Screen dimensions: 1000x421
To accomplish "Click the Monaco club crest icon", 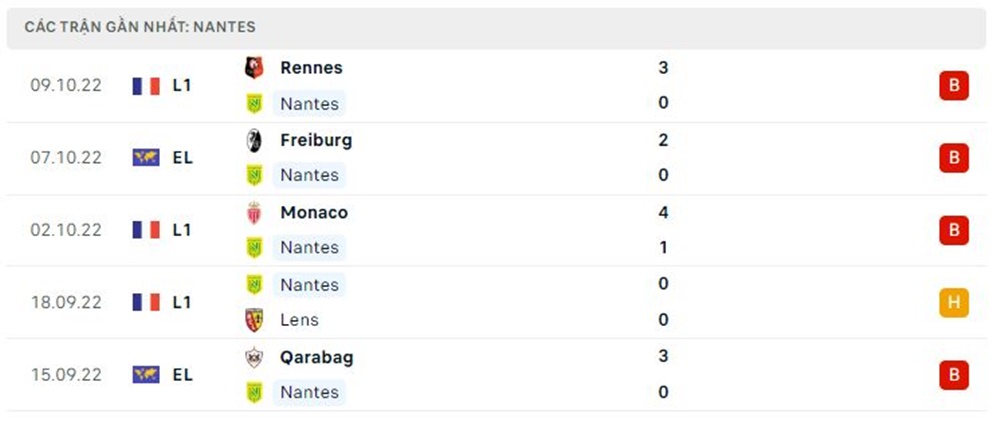I will (254, 213).
